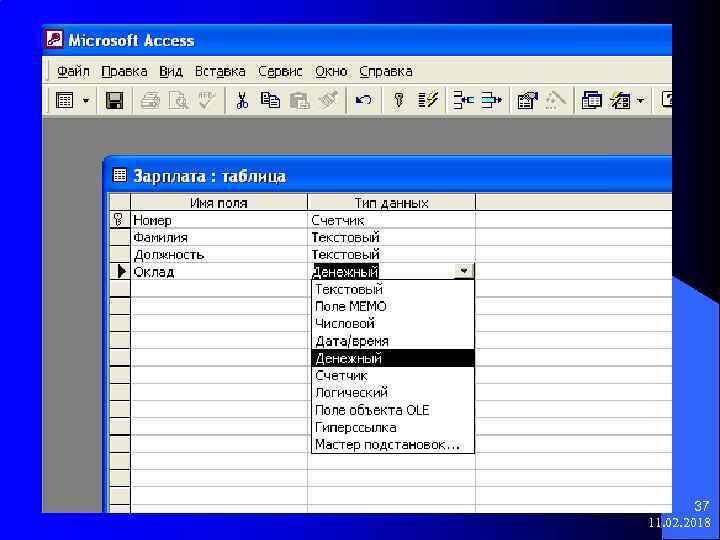Set Primary Key with key icon

pos(399,100)
